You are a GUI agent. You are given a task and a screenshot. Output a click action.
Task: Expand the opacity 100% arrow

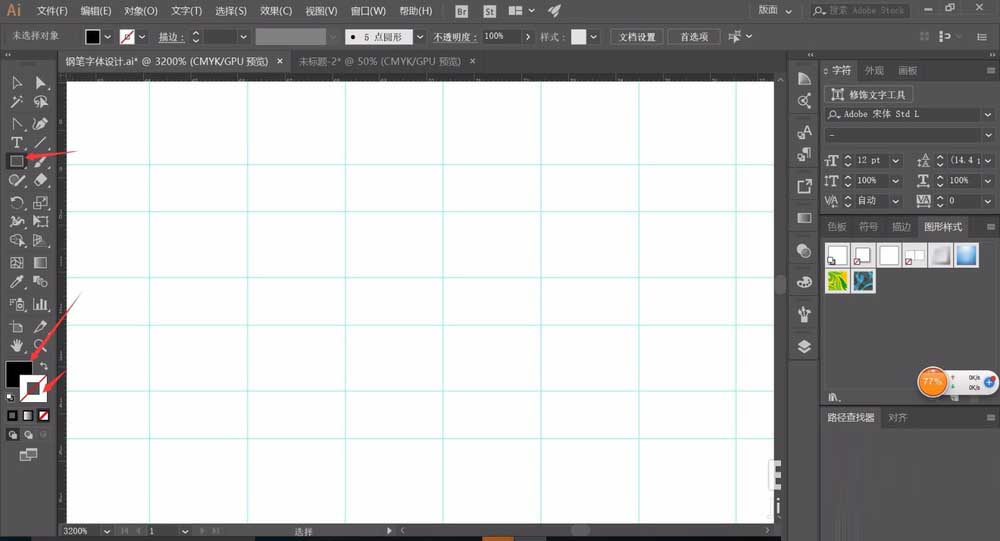coord(527,37)
